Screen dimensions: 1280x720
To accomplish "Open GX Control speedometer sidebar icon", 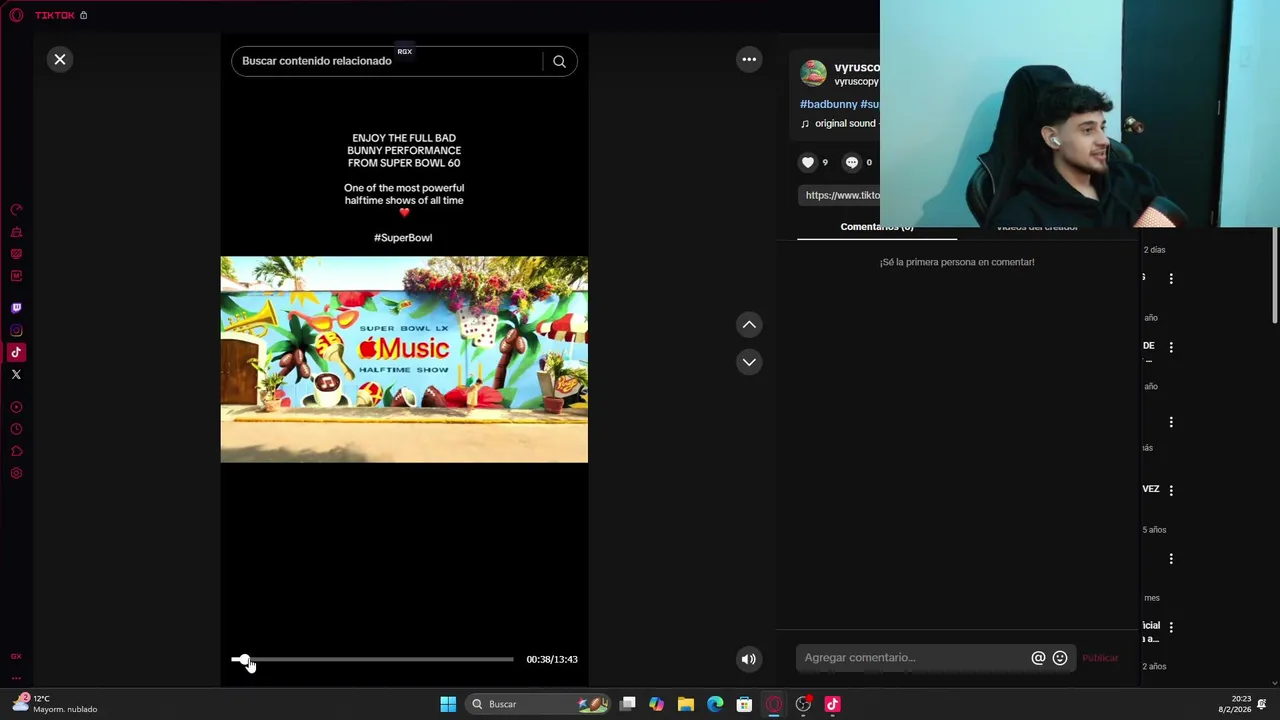I will point(16,210).
